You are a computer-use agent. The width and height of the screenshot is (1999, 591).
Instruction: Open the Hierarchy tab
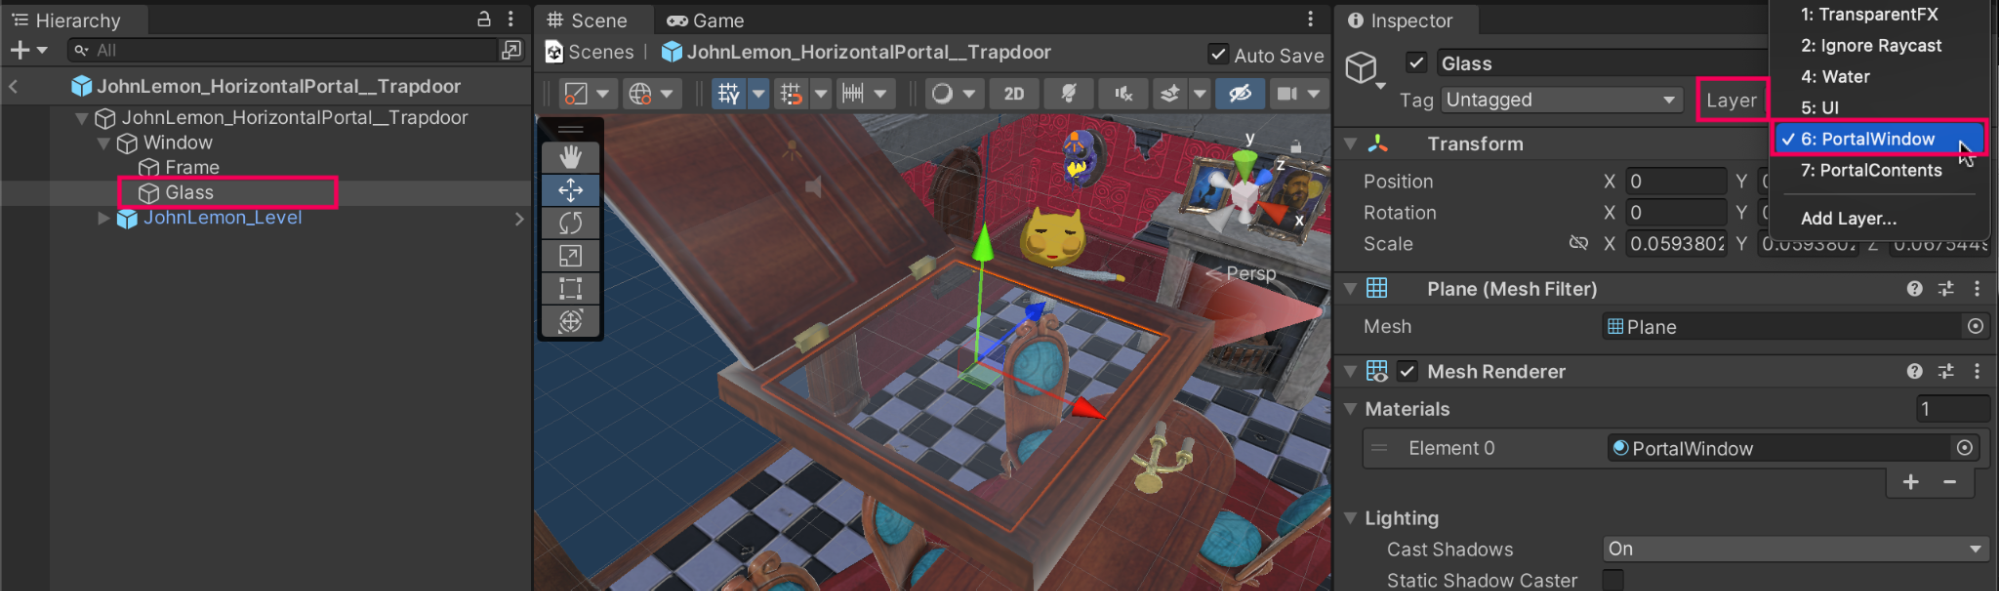click(x=66, y=20)
